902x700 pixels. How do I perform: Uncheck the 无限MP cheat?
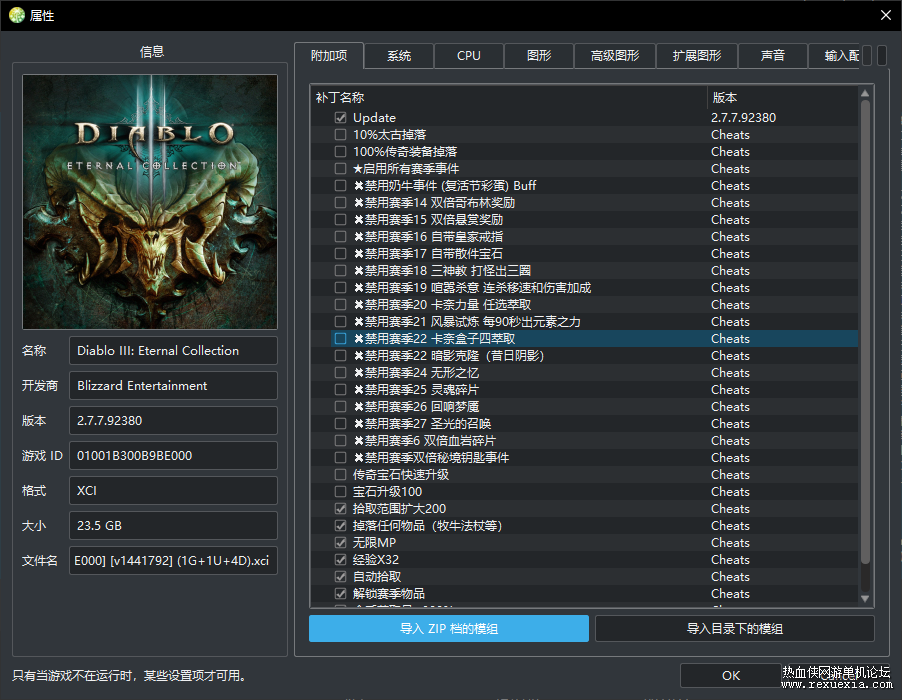pyautogui.click(x=341, y=542)
